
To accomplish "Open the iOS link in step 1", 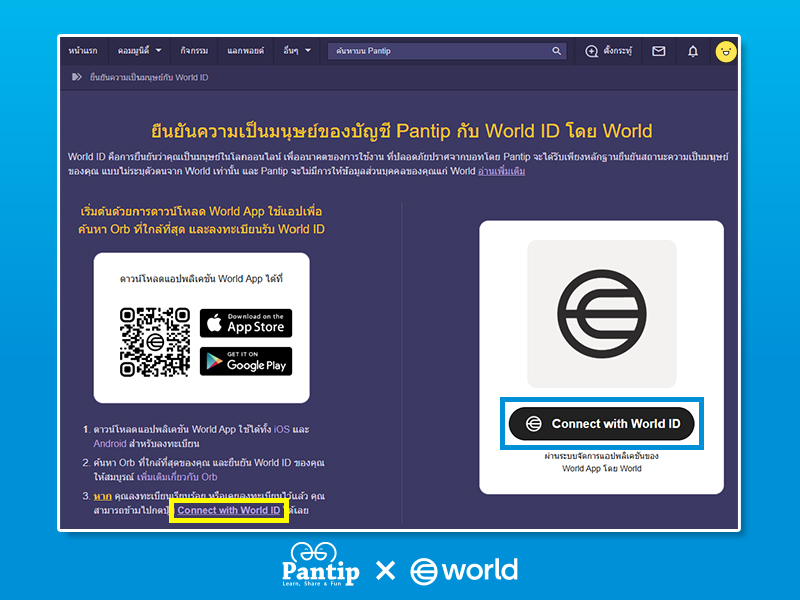I will click(x=282, y=429).
